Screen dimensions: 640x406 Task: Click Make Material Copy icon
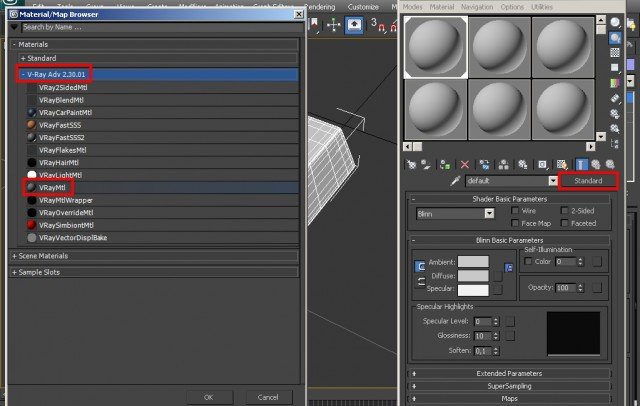[484, 164]
